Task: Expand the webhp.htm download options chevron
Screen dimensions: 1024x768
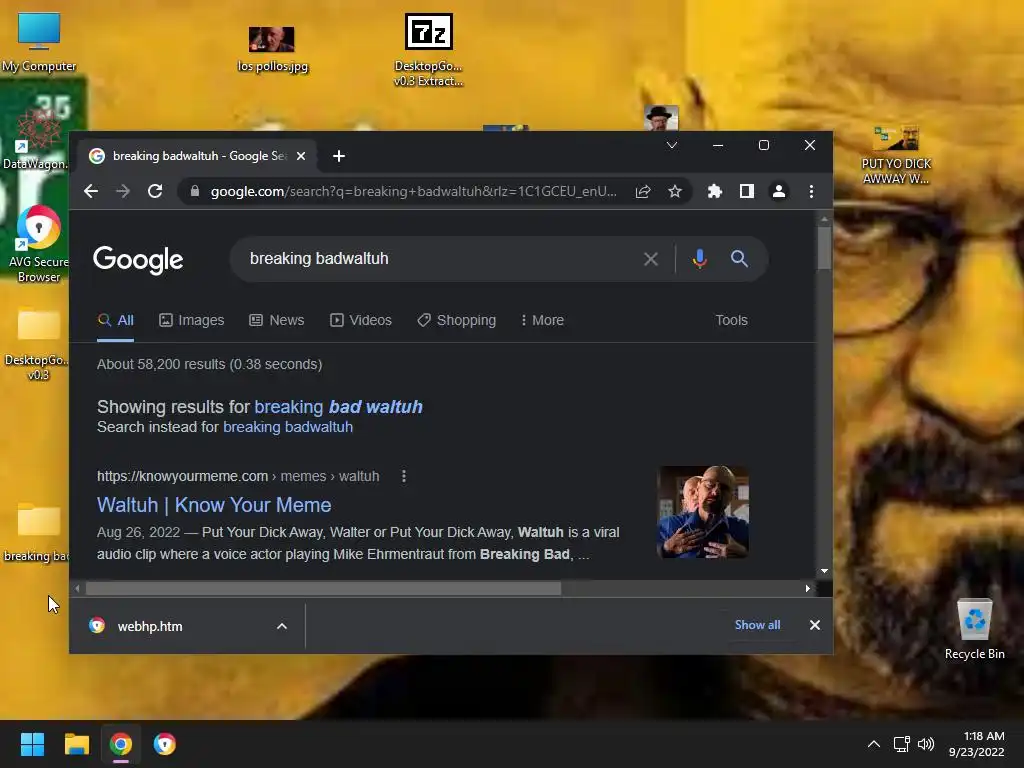Action: (x=281, y=626)
